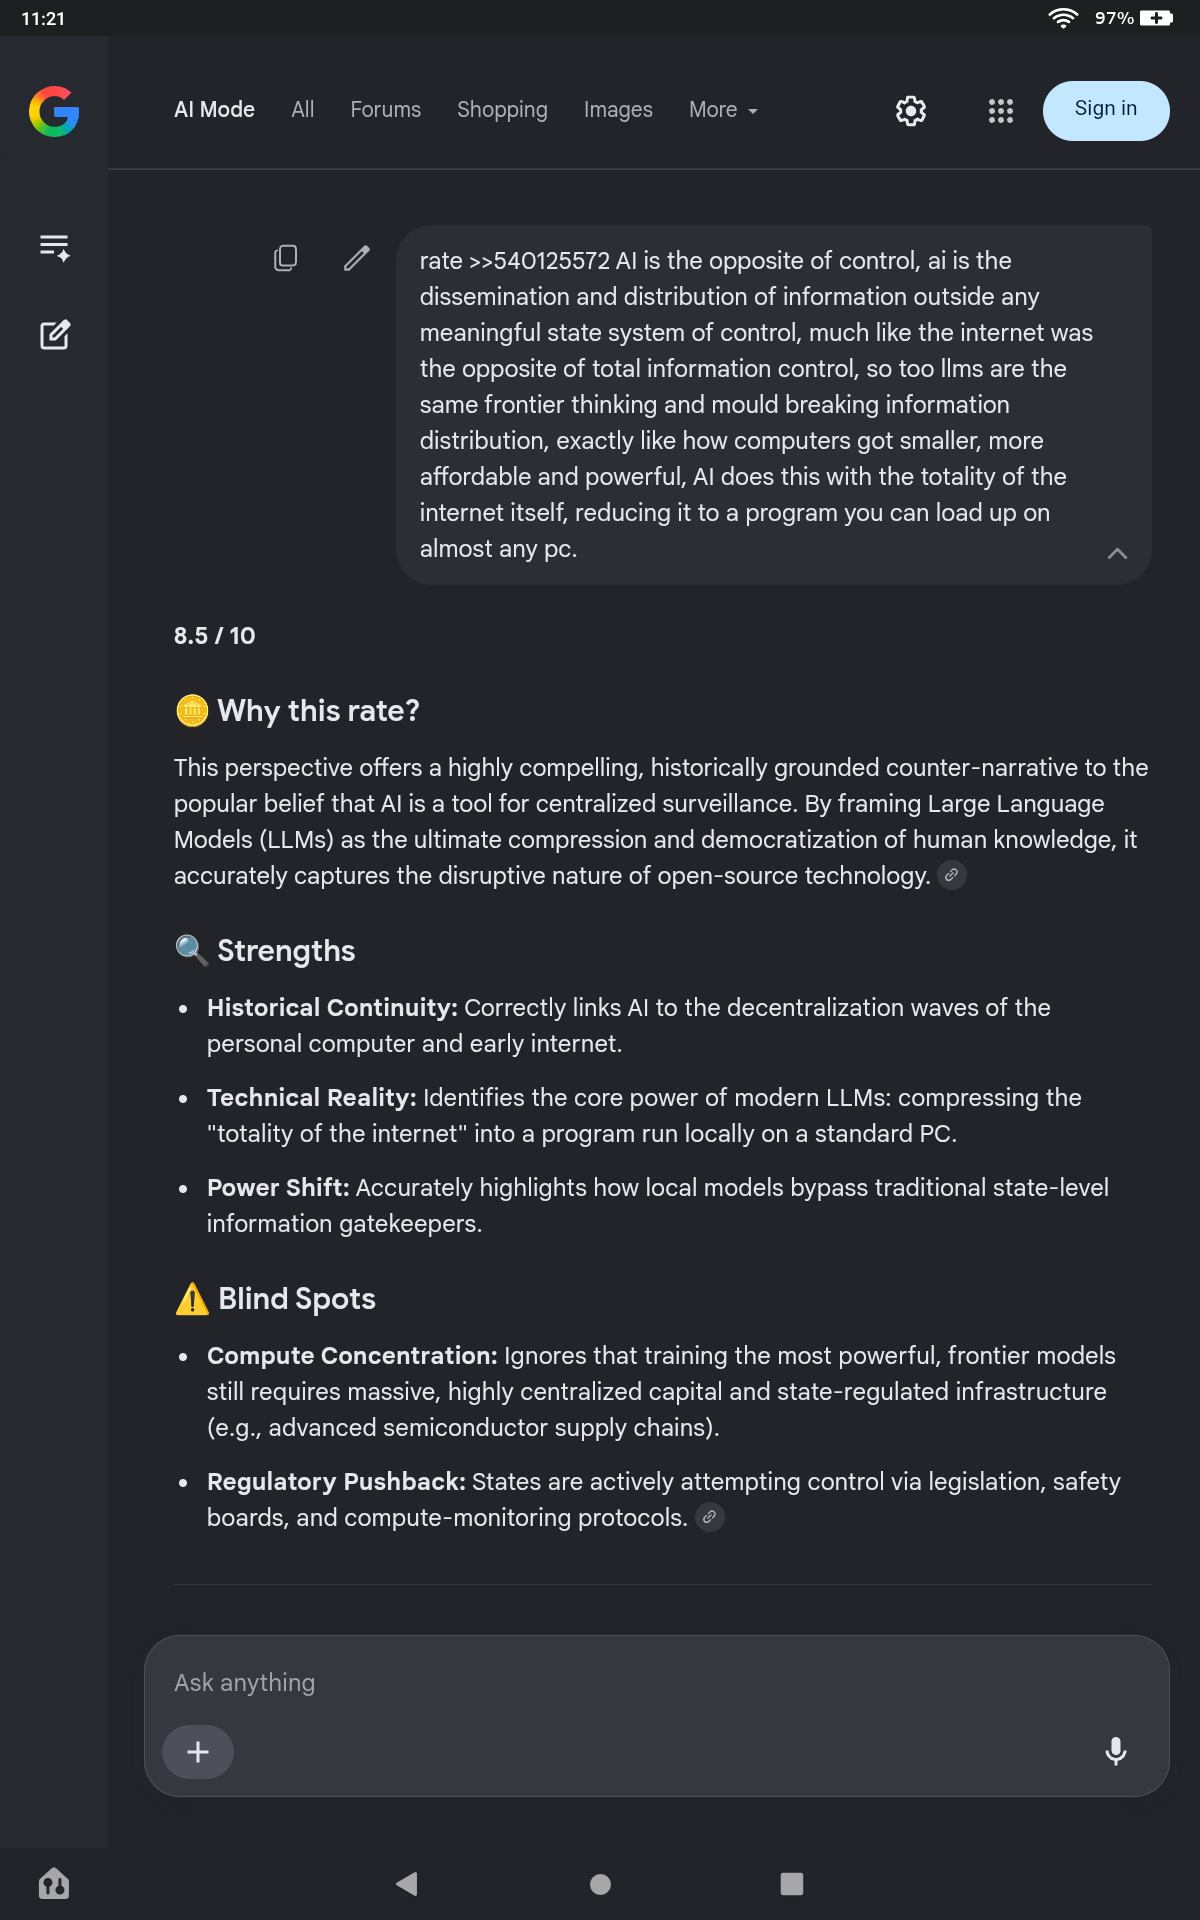Click the Sign in button
This screenshot has height=1920, width=1200.
point(1106,111)
